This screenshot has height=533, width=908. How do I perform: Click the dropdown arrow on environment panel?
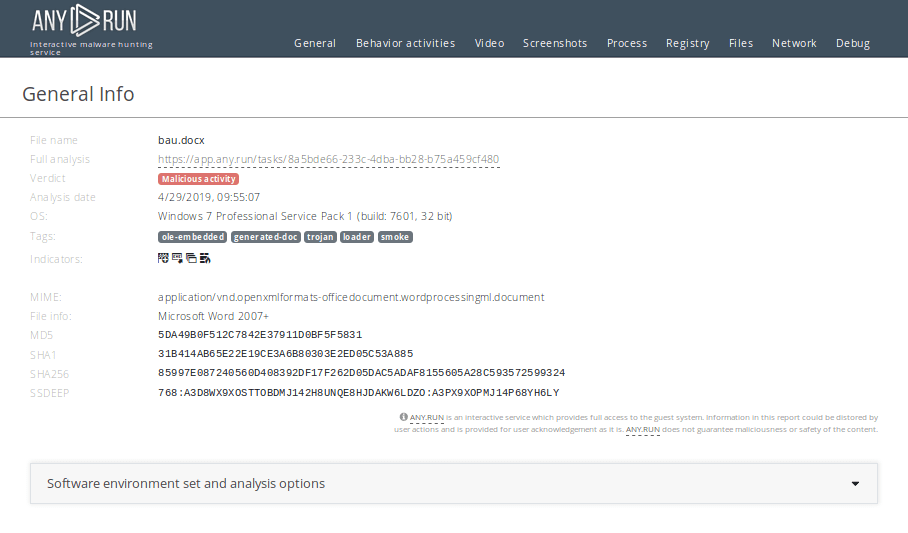tap(855, 483)
